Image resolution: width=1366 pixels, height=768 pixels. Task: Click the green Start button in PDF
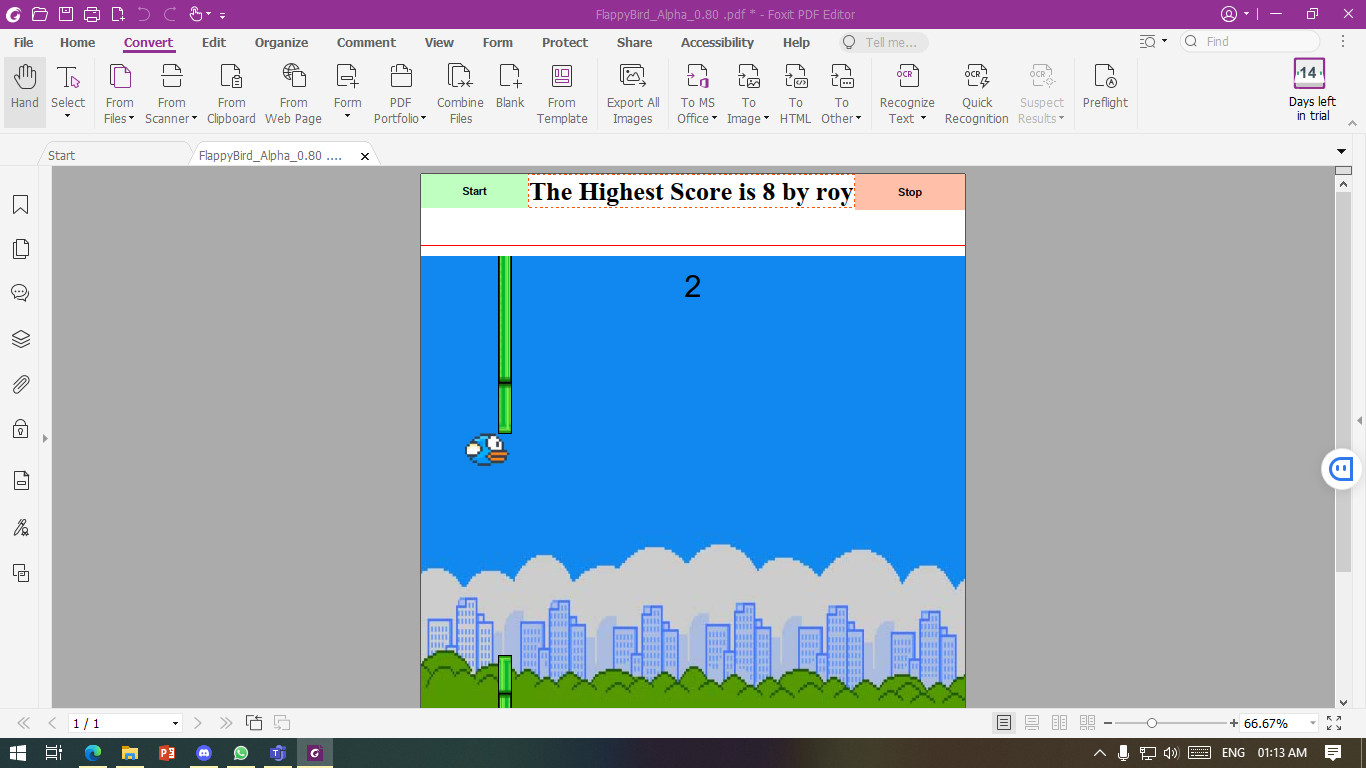474,191
